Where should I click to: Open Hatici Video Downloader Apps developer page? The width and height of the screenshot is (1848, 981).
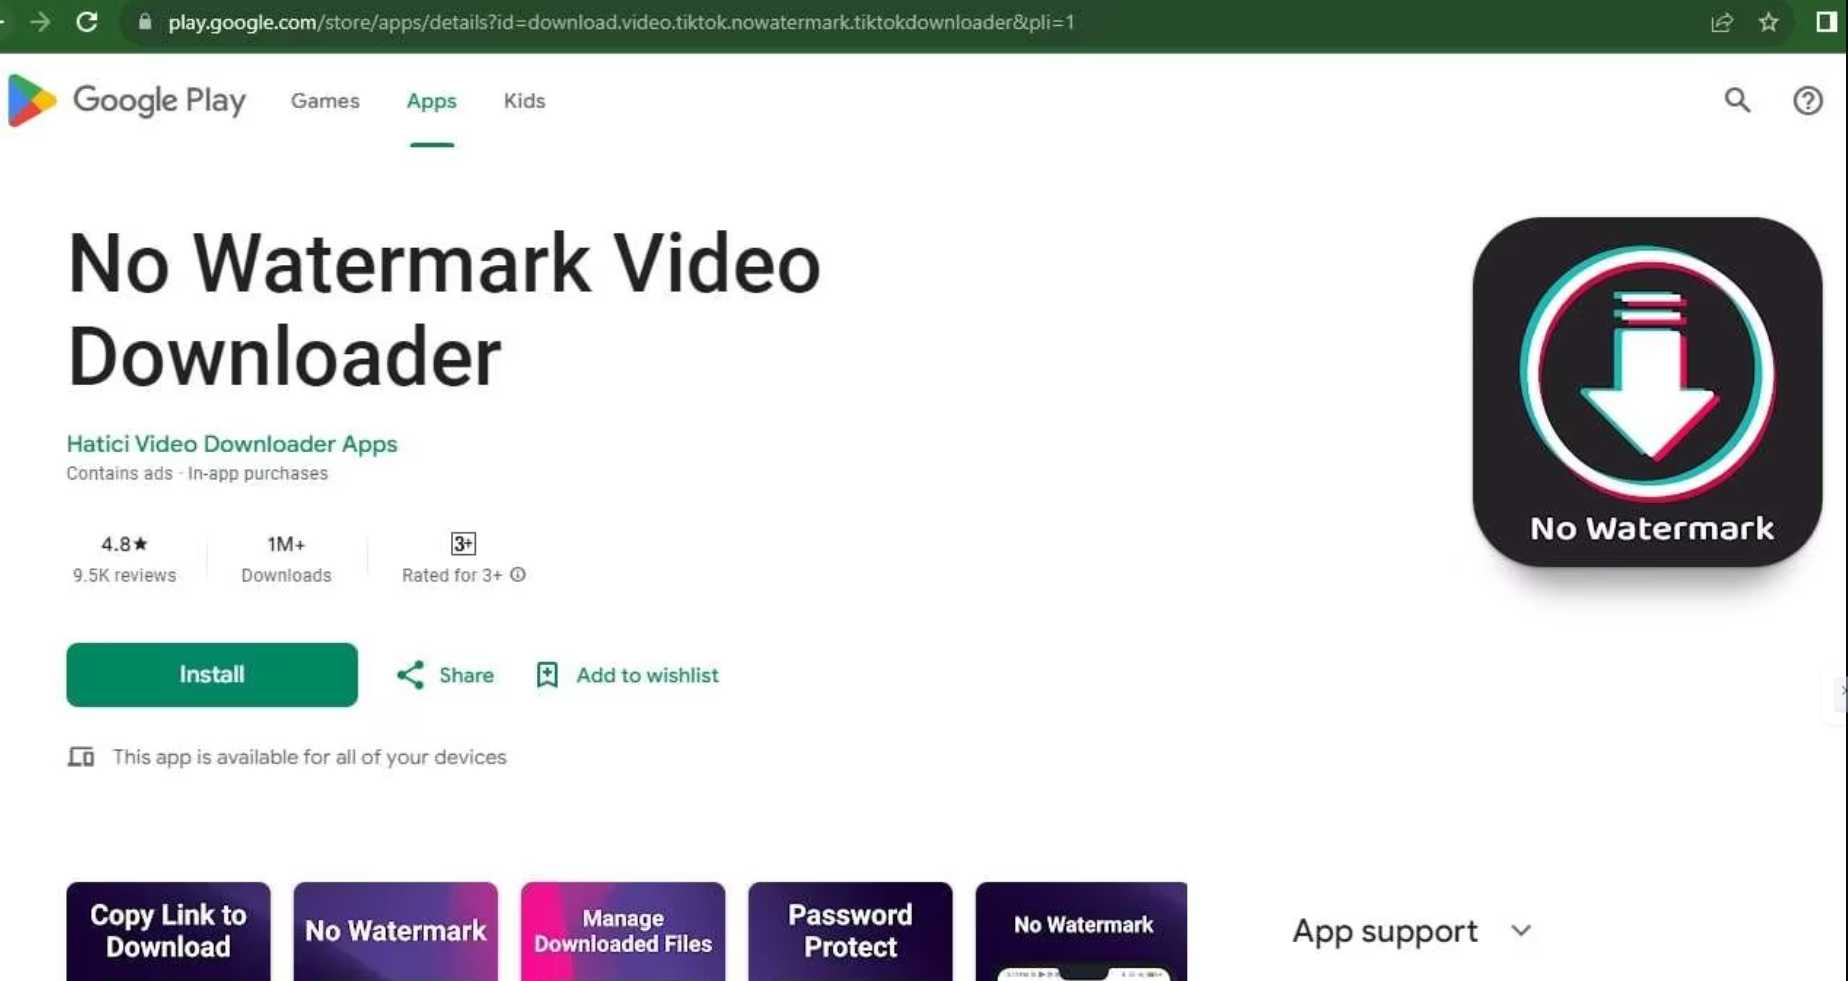(x=232, y=444)
